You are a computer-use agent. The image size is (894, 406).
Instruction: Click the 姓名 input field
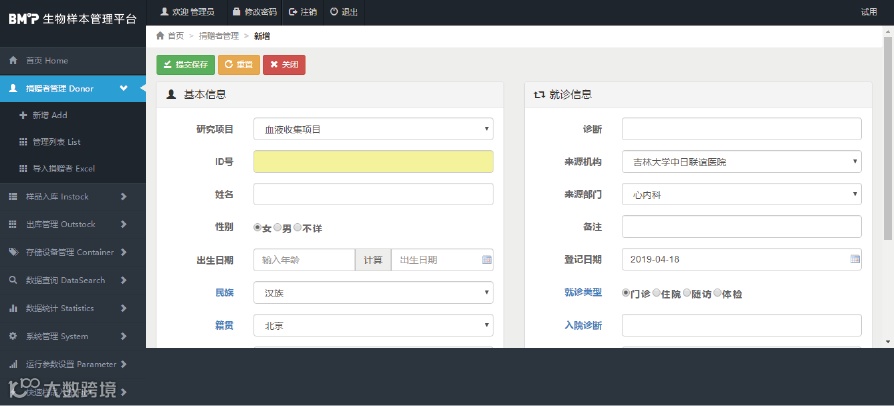point(373,194)
